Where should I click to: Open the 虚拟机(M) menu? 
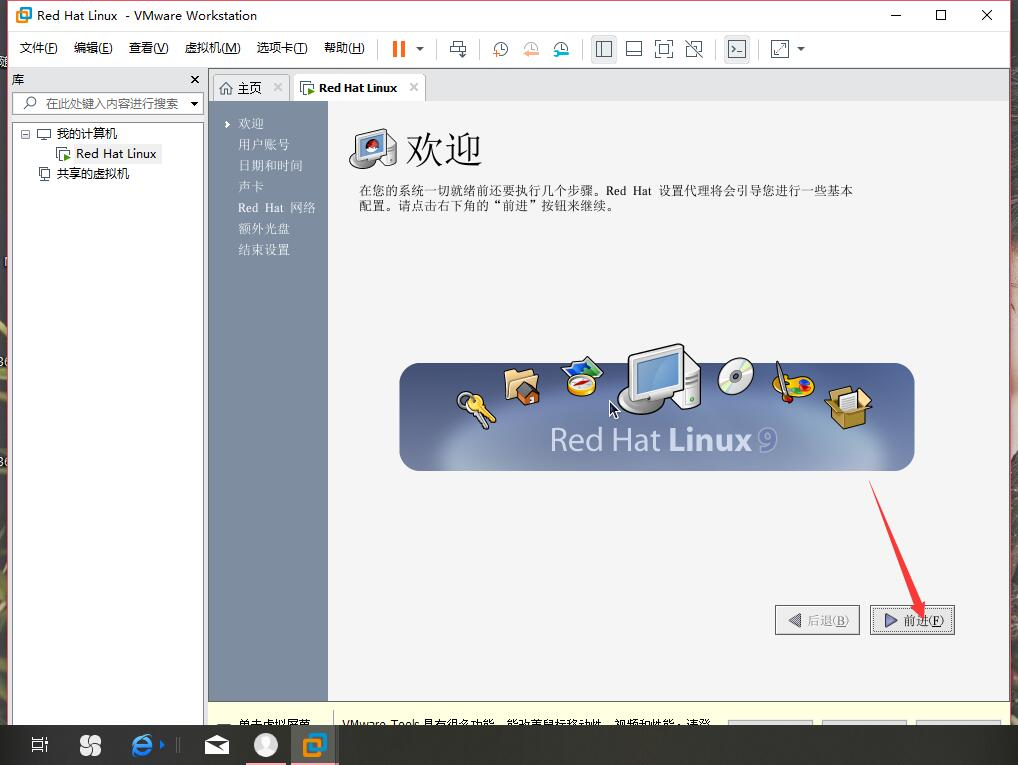coord(212,48)
